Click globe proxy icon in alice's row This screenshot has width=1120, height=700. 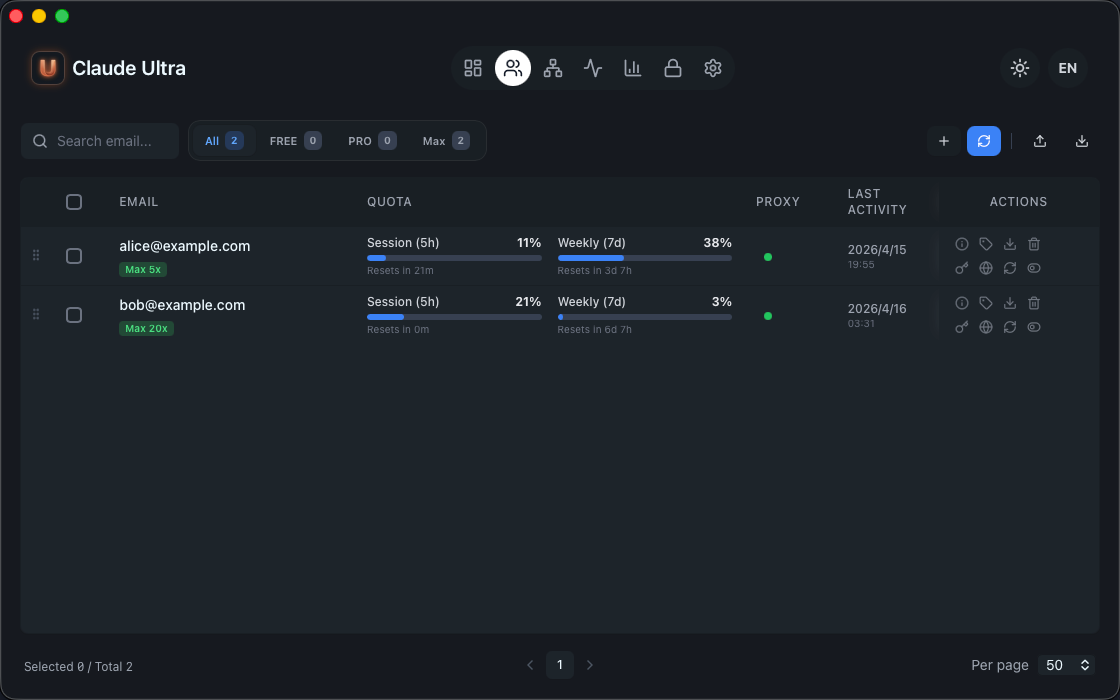pos(986,268)
